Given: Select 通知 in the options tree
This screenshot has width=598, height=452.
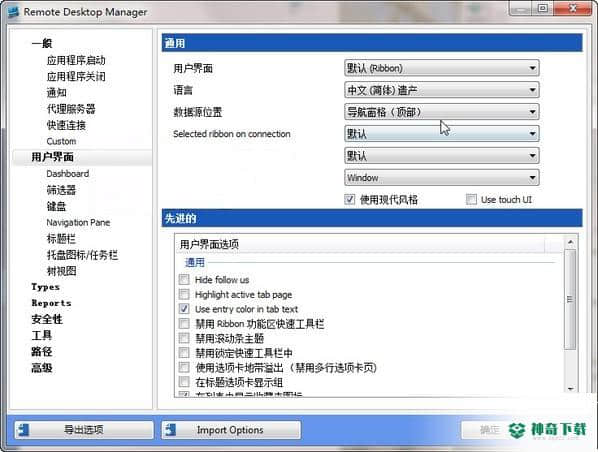Looking at the screenshot, I should click(56, 93).
